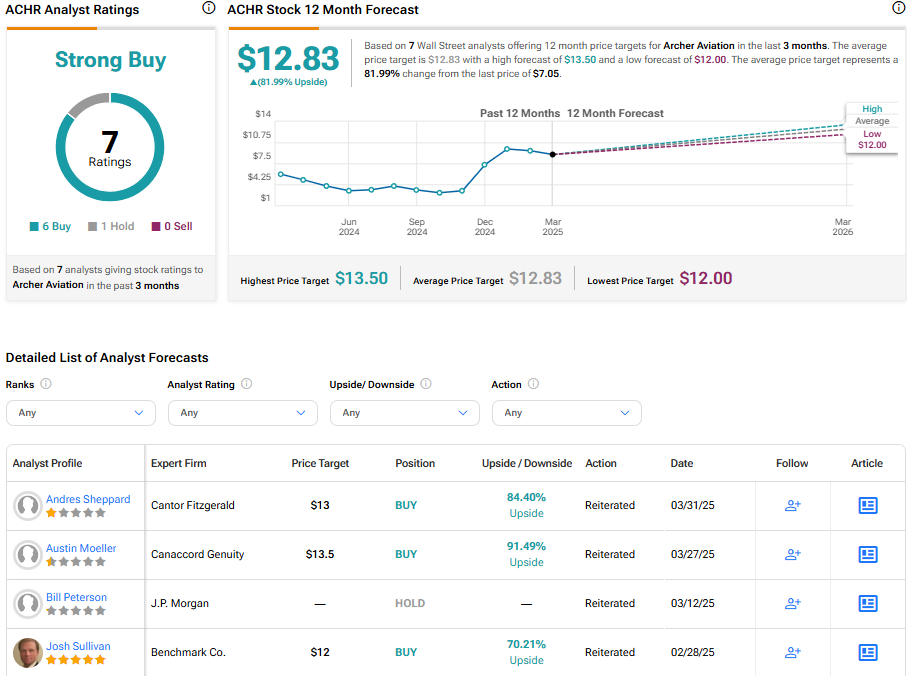Image resolution: width=907 pixels, height=676 pixels.
Task: Click the Position column header
Action: pyautogui.click(x=415, y=463)
